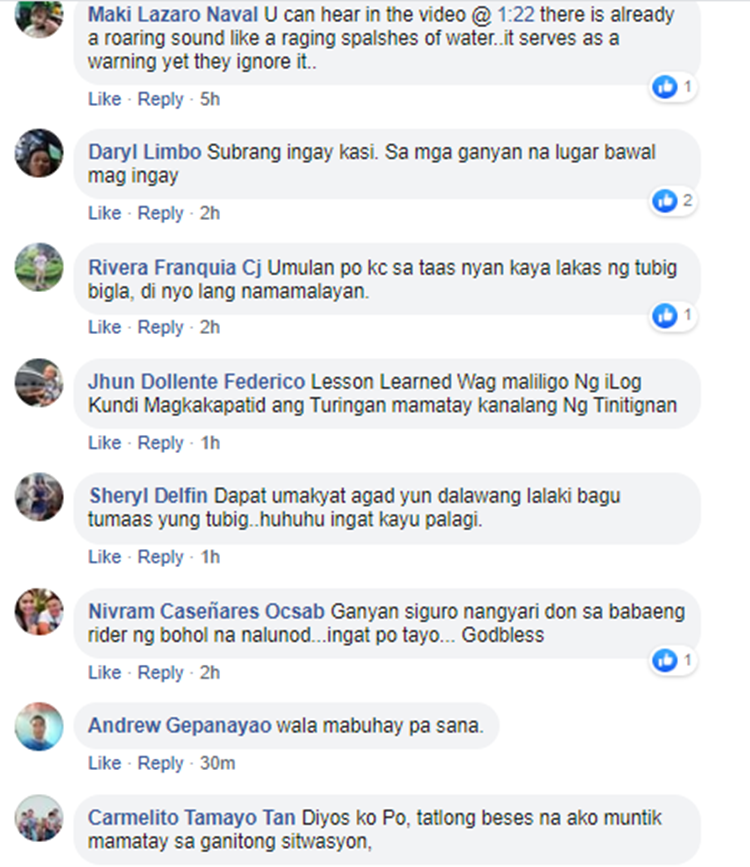Open Andrew Gepanayao's avatar

pos(39,727)
